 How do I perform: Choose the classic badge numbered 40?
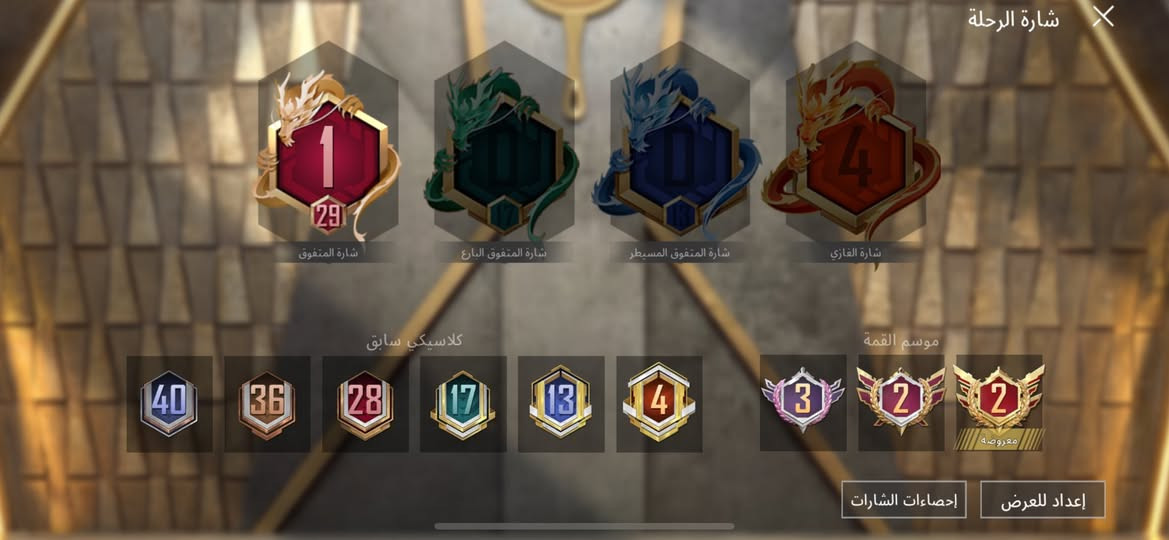click(169, 404)
